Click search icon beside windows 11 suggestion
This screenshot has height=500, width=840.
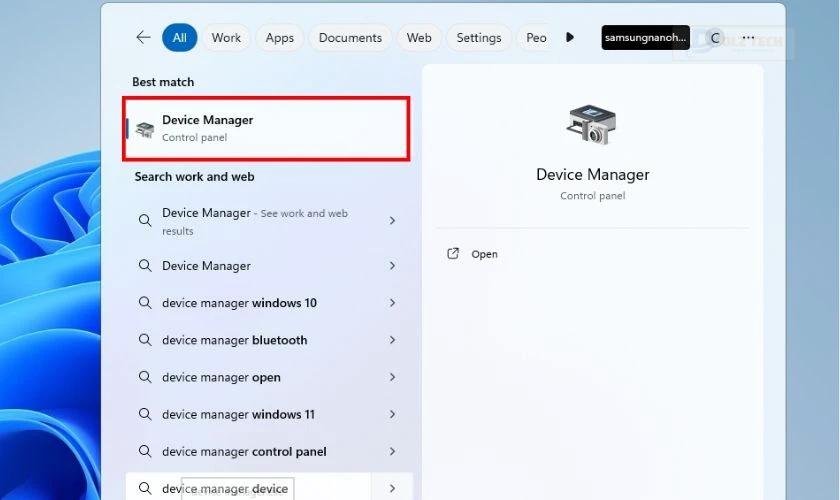[x=145, y=414]
